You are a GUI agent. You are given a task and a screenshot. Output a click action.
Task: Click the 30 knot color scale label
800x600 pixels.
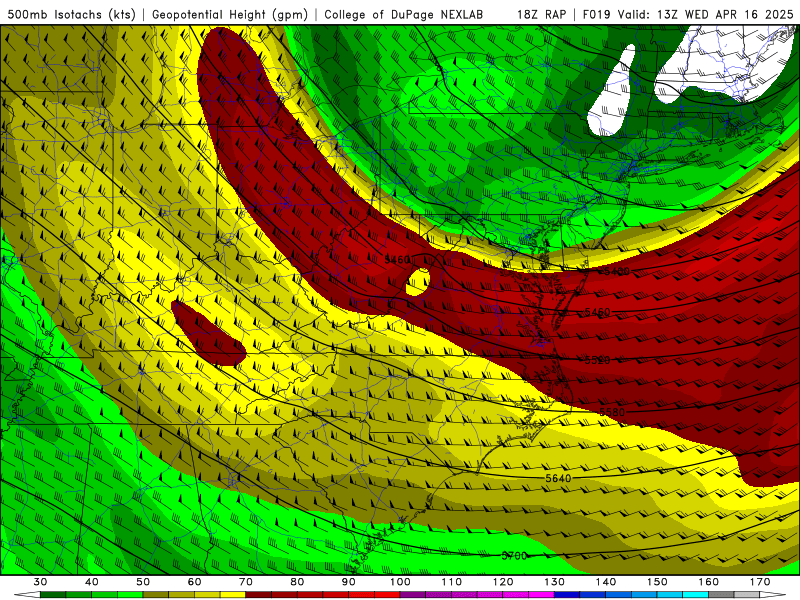click(x=40, y=582)
